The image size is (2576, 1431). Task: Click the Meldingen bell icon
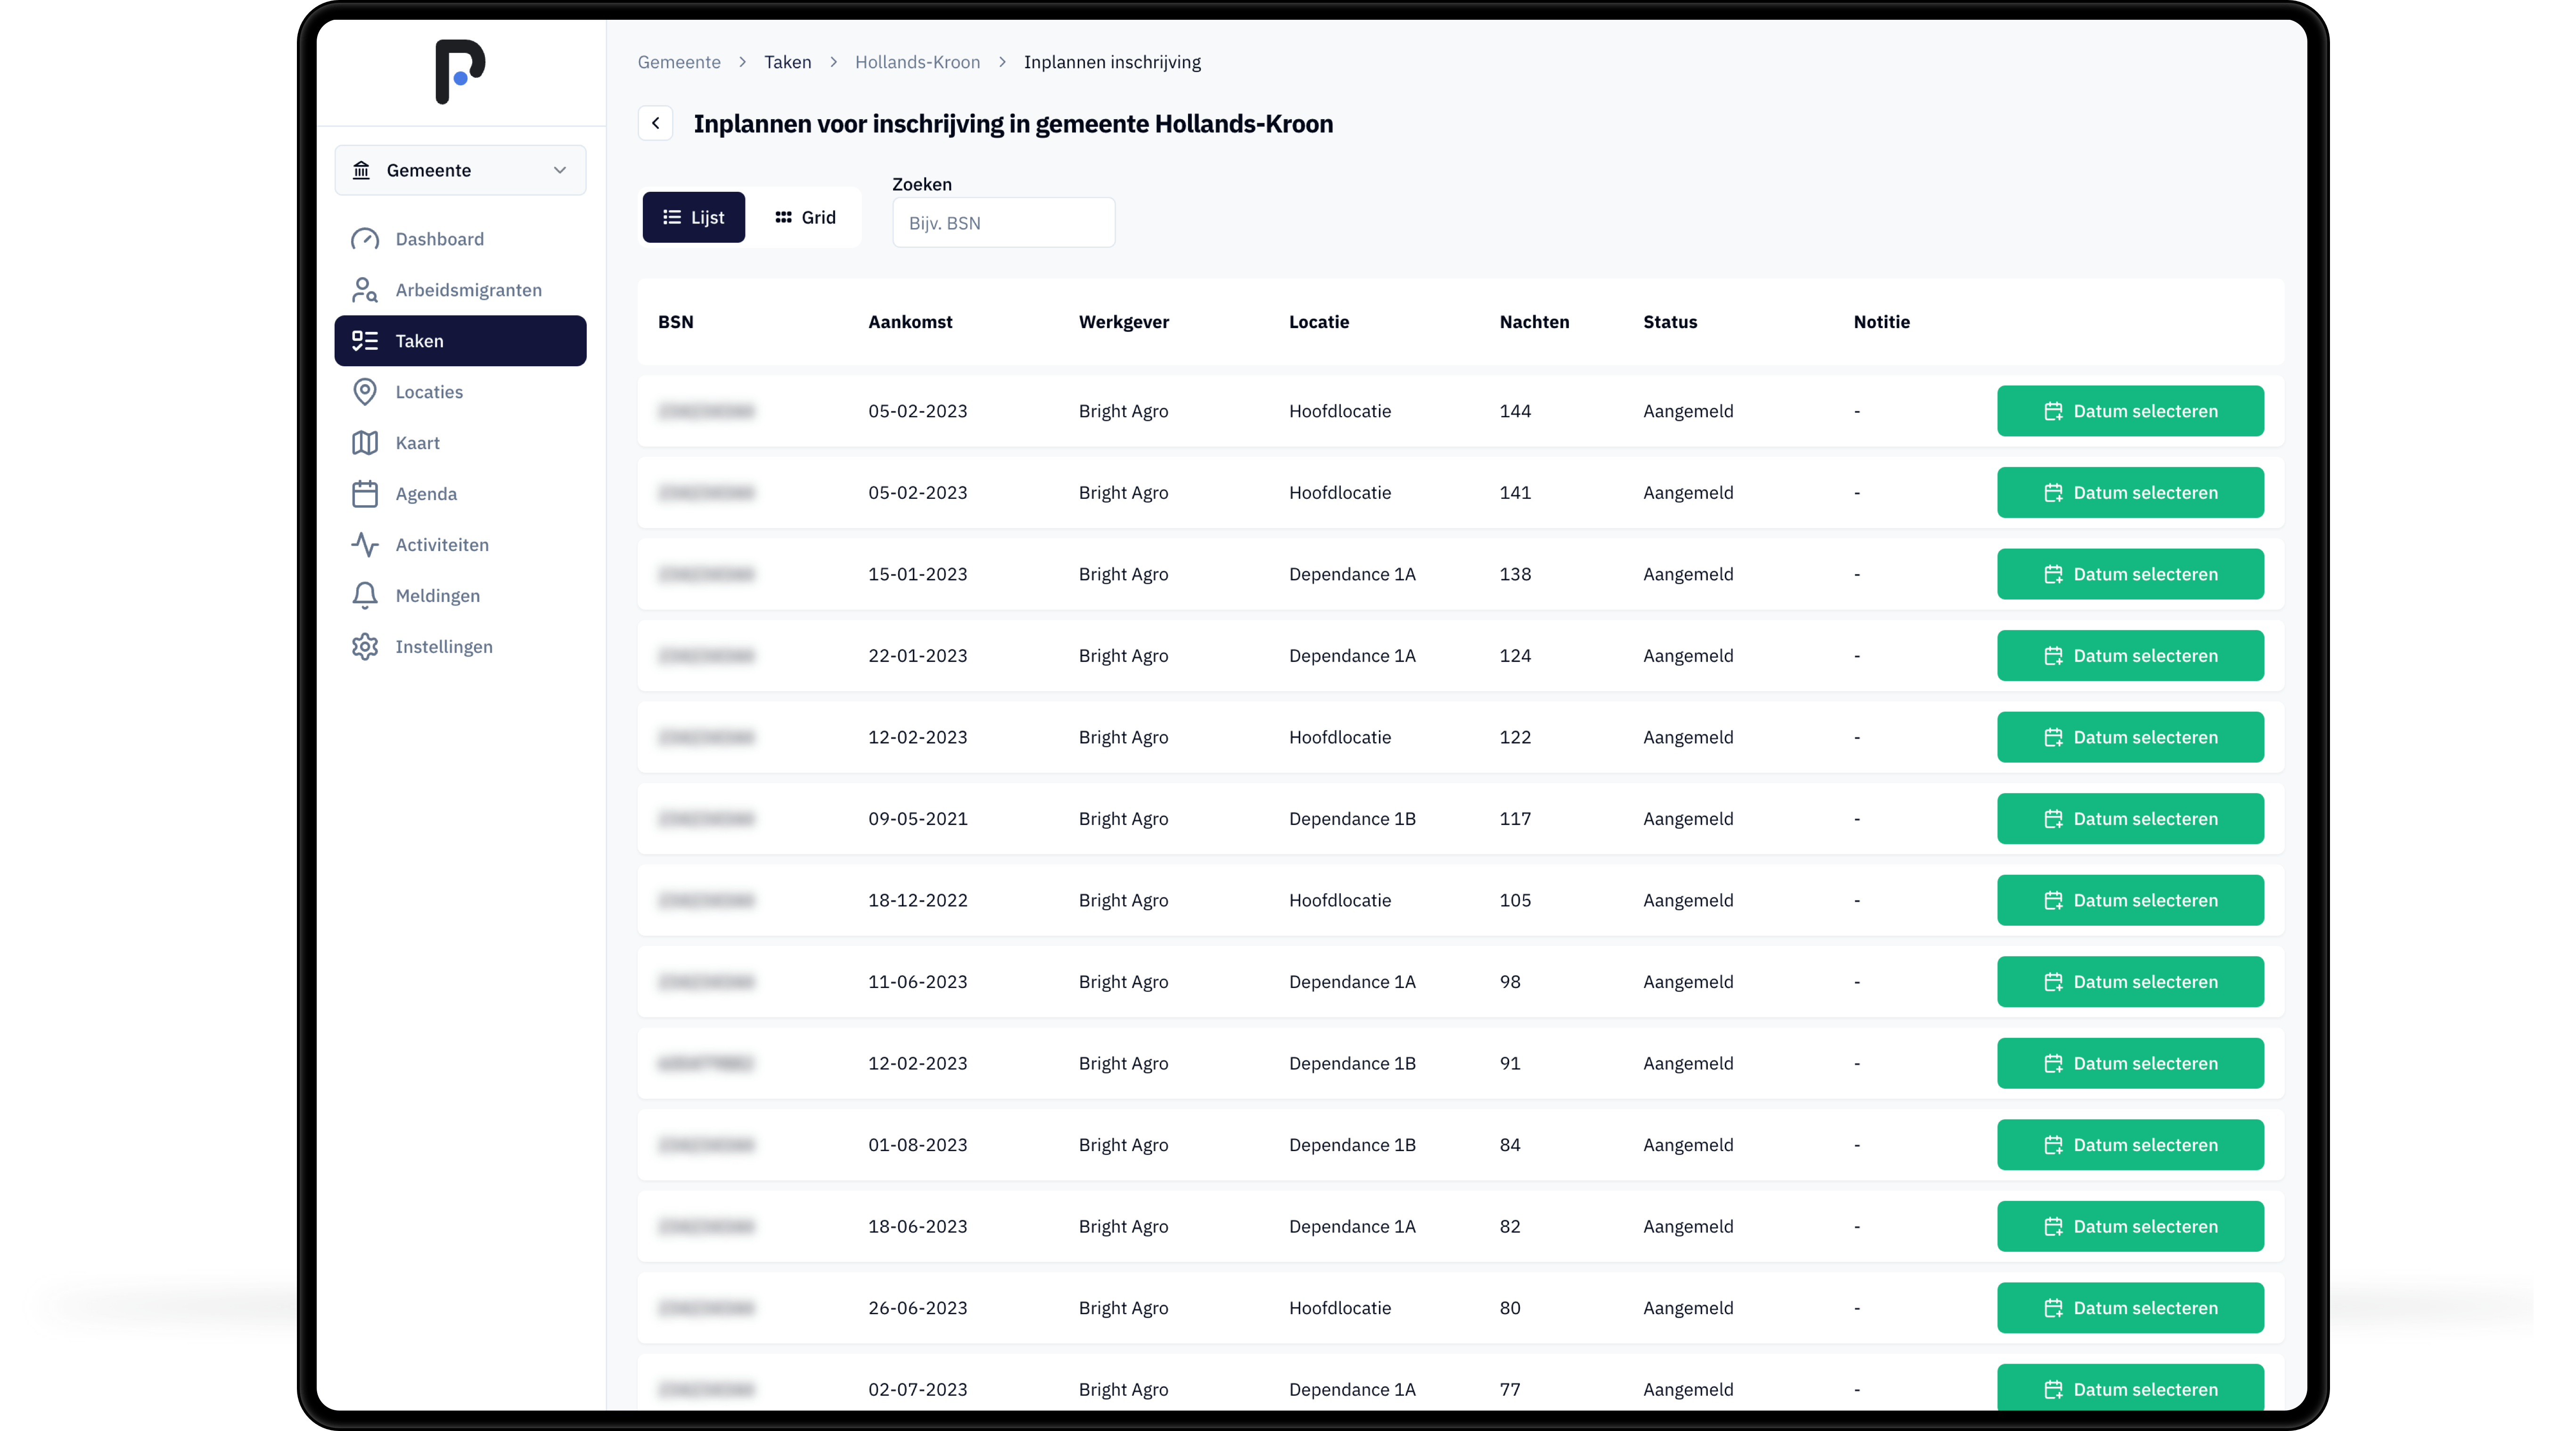[365, 596]
